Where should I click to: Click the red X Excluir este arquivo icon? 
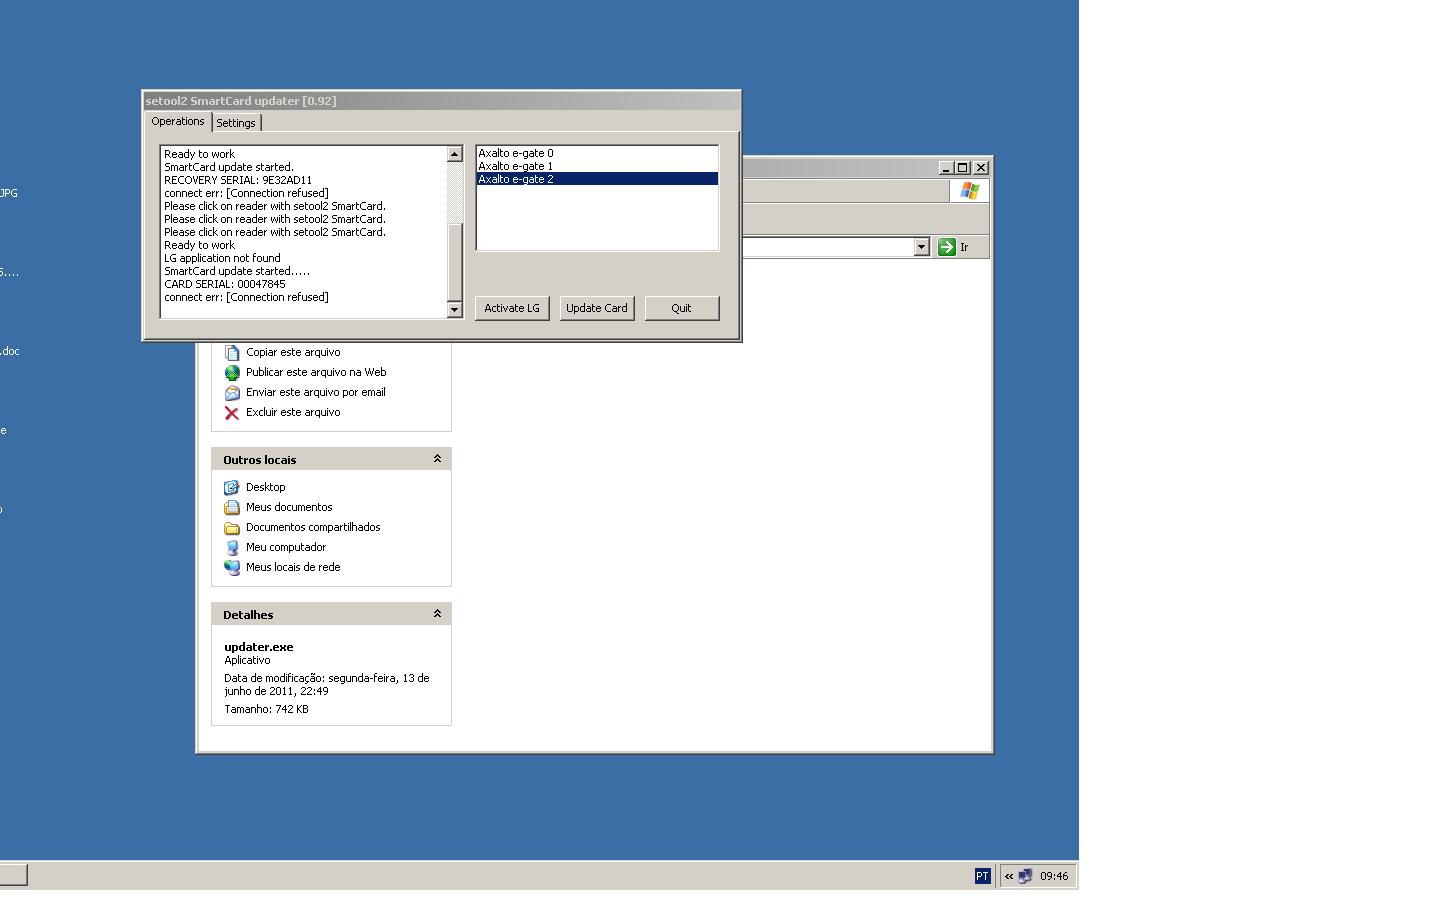pyautogui.click(x=232, y=412)
